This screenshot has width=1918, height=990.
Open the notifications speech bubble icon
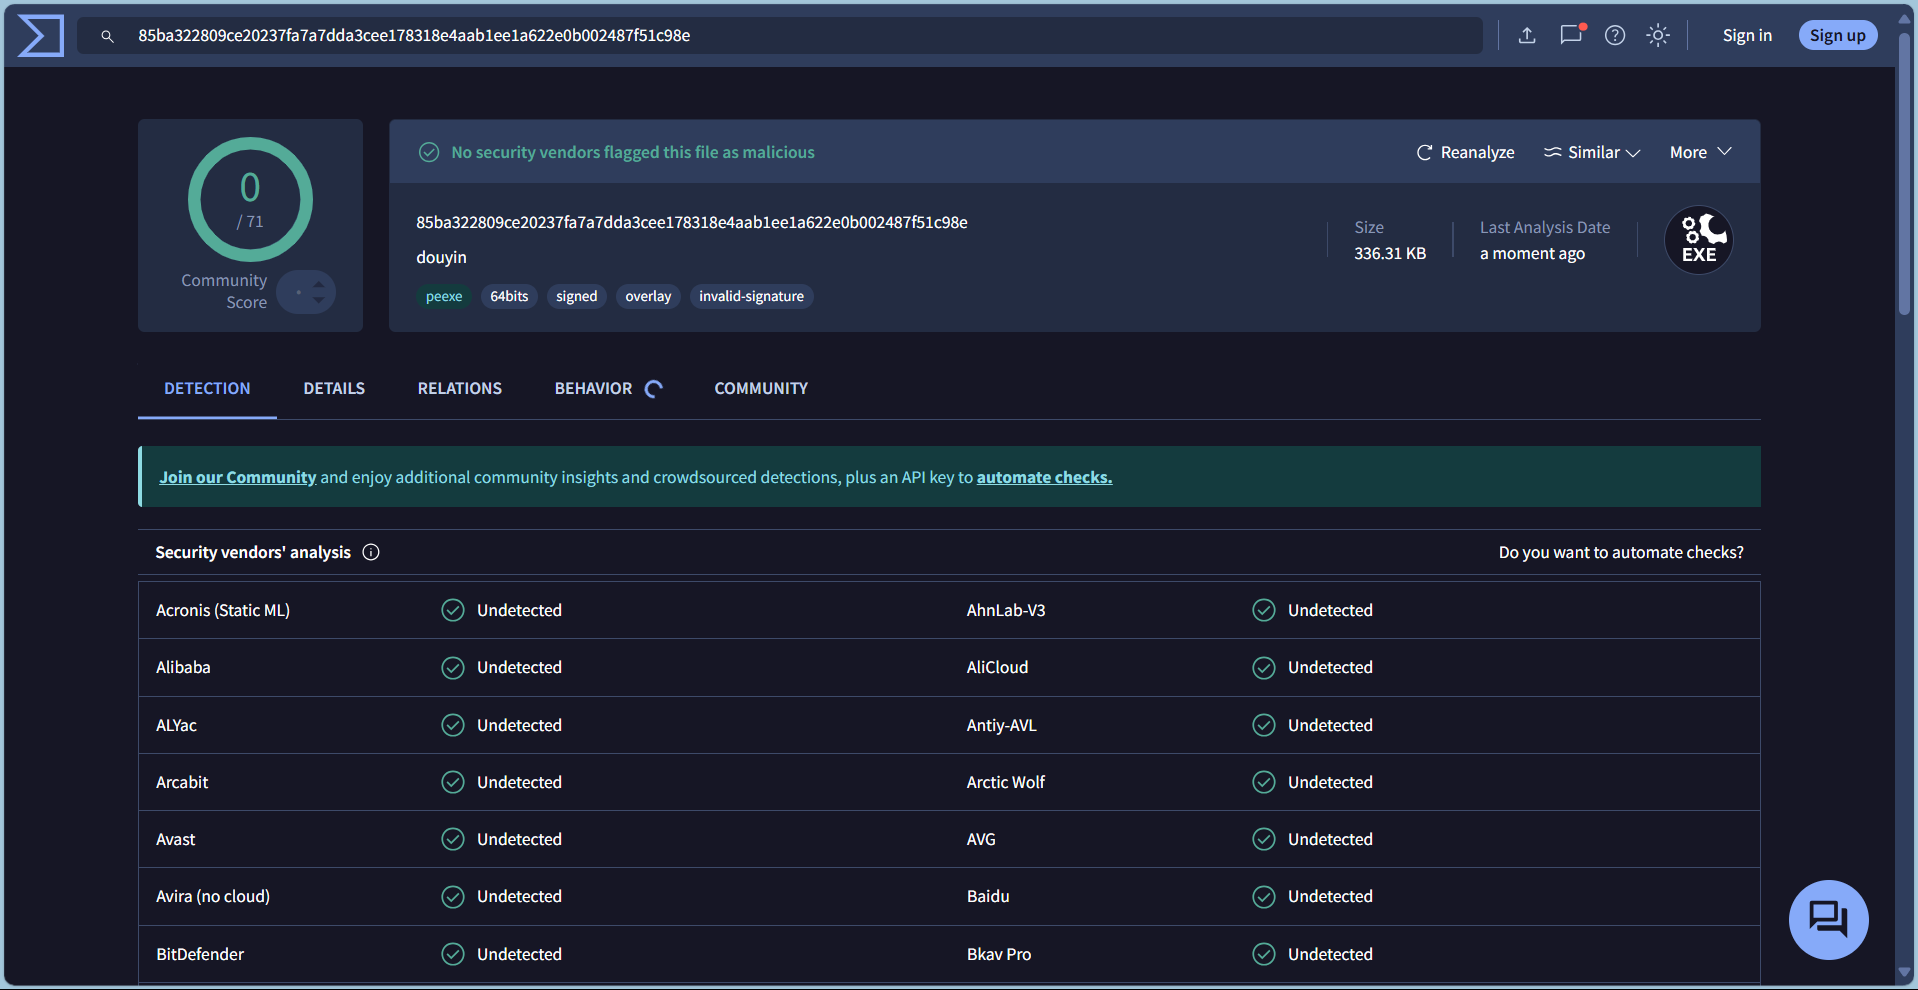(1571, 35)
